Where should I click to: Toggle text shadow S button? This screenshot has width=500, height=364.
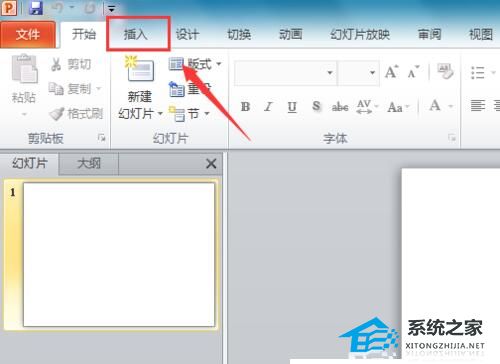(x=316, y=107)
